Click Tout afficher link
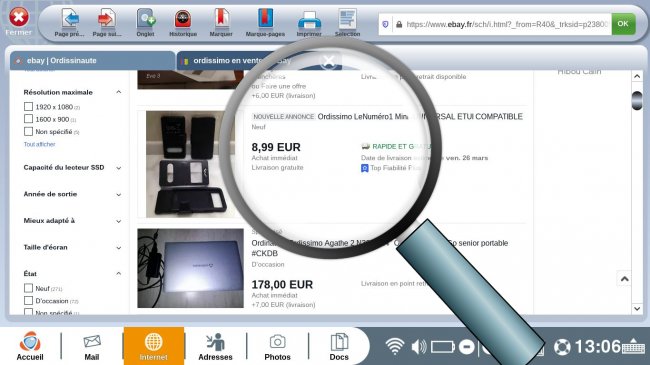Screen dimensions: 650x365 pos(39,144)
